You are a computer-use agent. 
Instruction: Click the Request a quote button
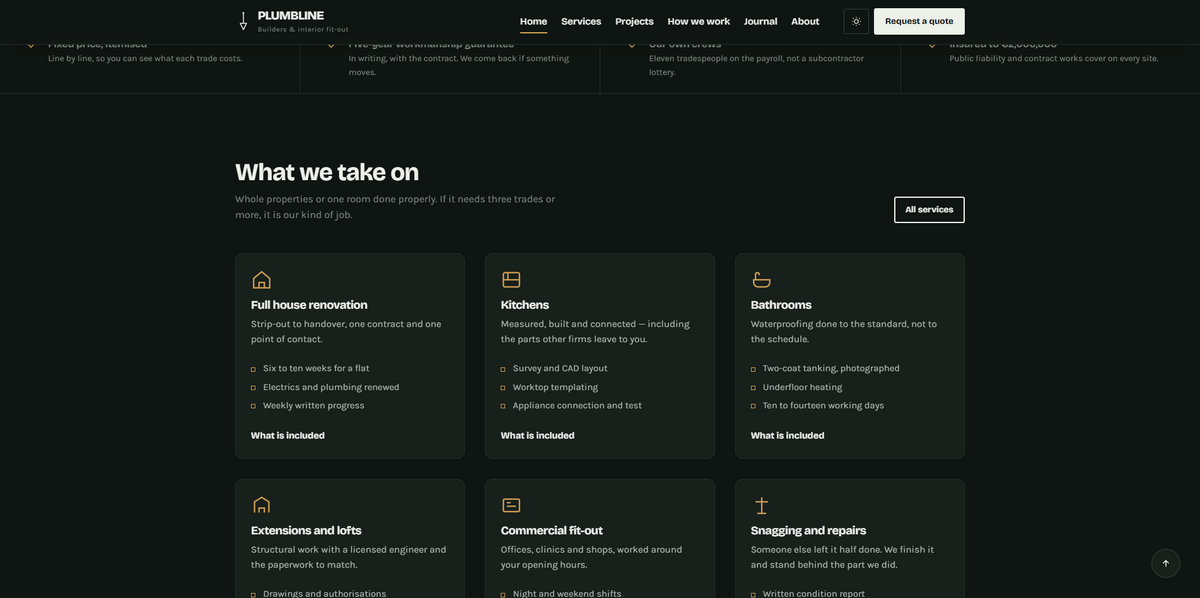[919, 21]
